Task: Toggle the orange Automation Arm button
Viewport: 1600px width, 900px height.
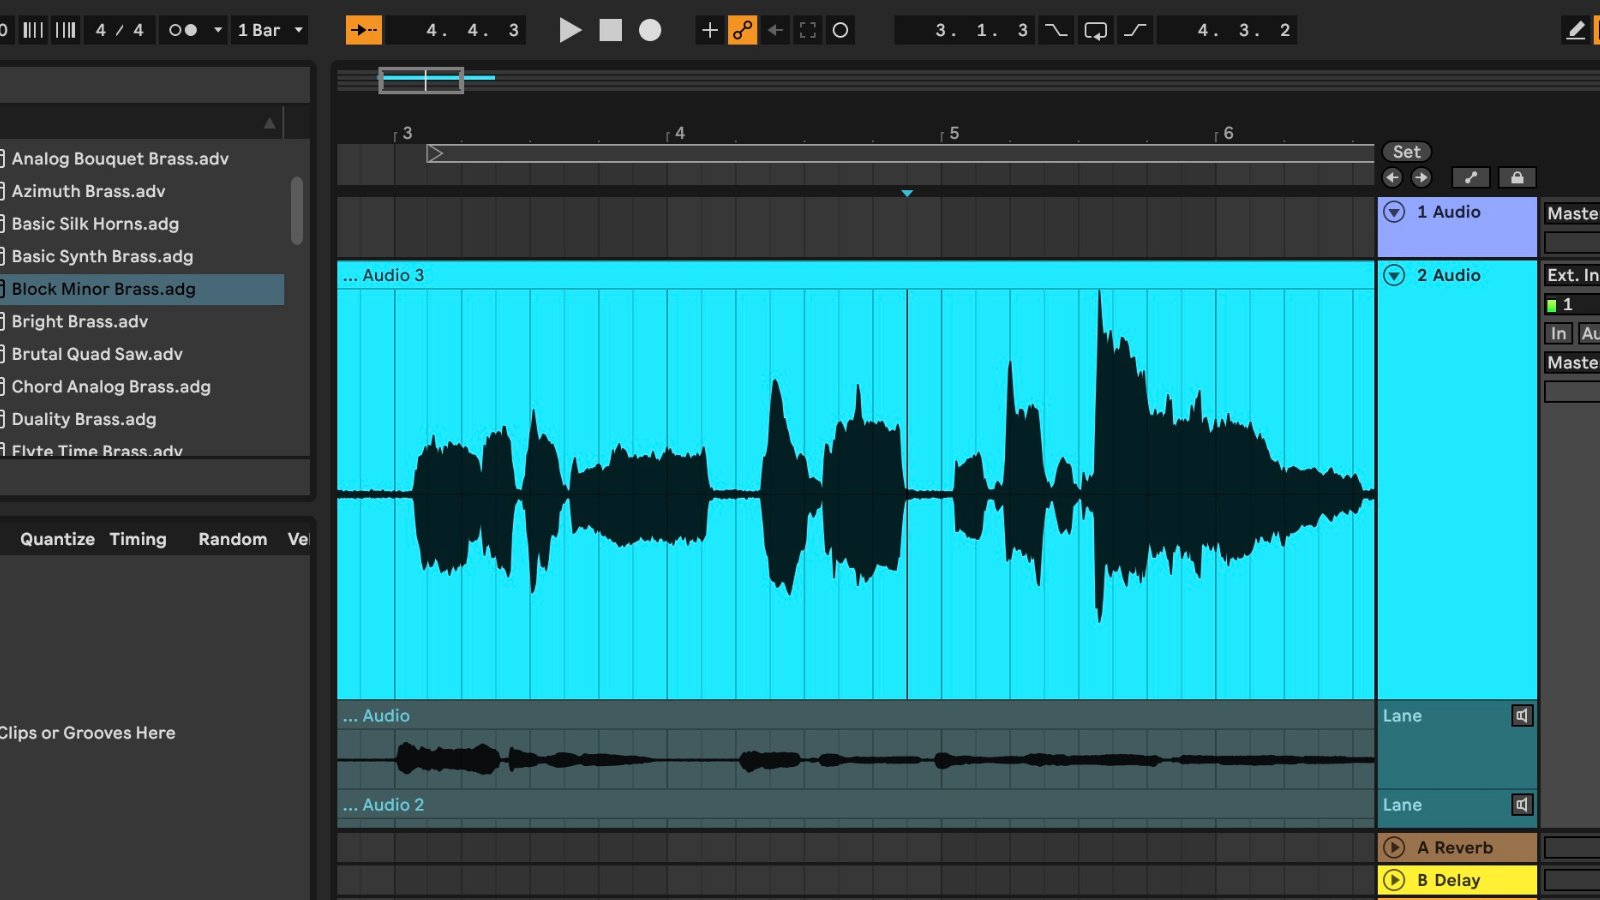Action: (x=742, y=30)
